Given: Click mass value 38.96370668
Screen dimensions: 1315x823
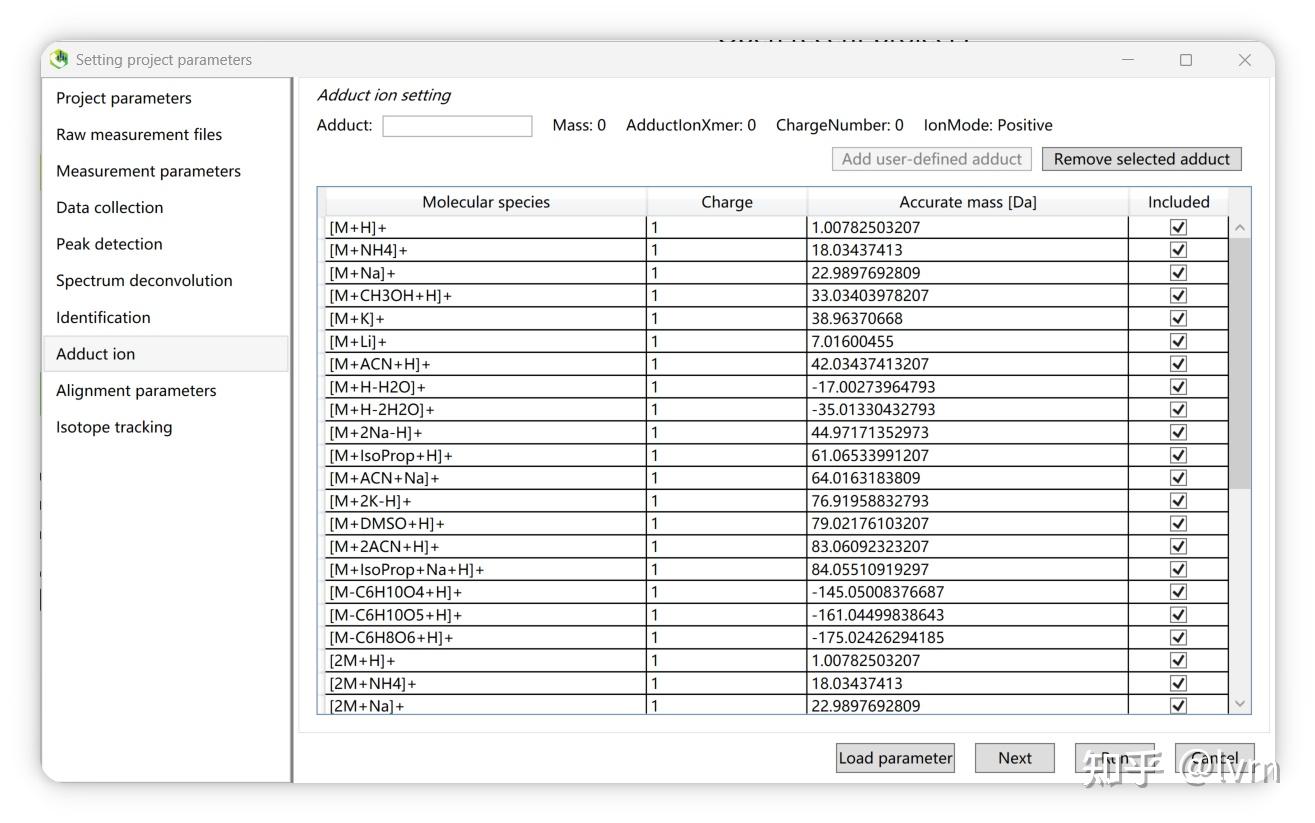Looking at the screenshot, I should point(857,319).
